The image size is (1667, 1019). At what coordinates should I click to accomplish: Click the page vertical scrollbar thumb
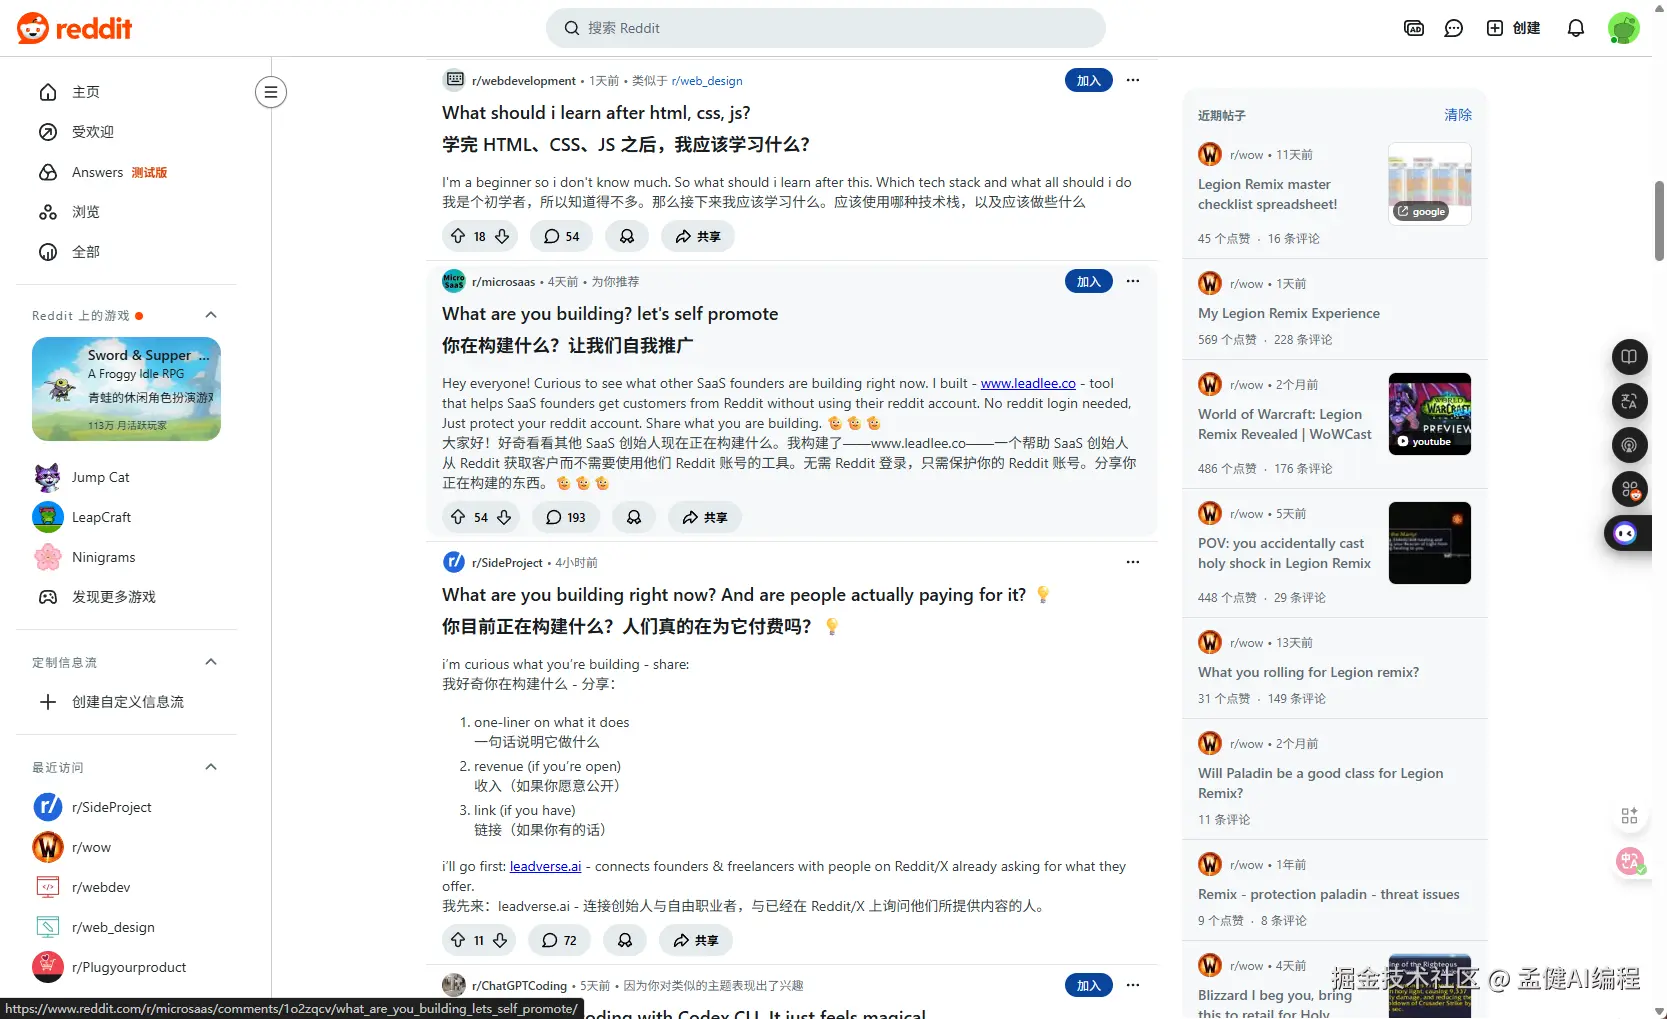point(1659,220)
